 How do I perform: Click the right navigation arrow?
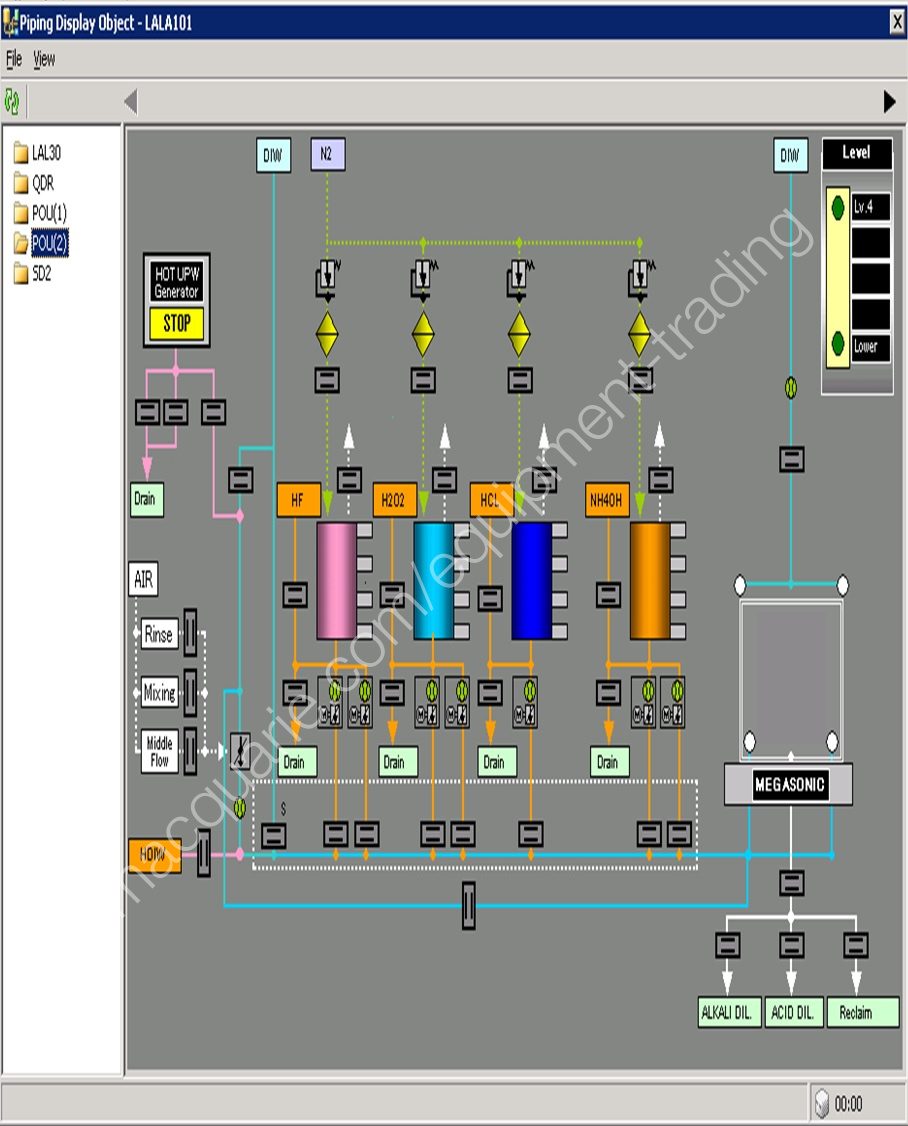click(889, 101)
